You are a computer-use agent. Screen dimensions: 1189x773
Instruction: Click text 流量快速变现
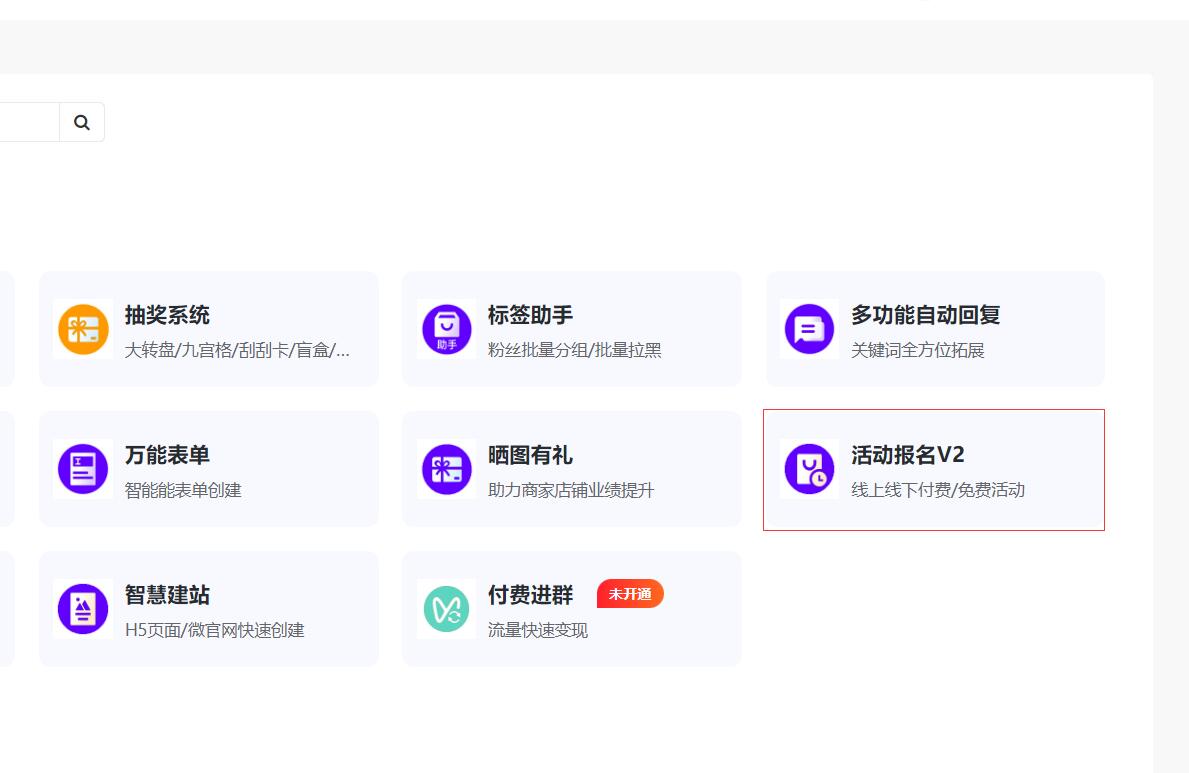tap(538, 630)
